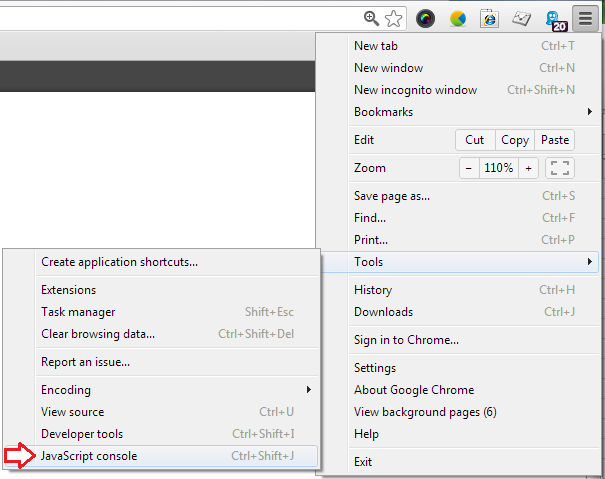This screenshot has width=605, height=479.
Task: Toggle fullscreen mode button in Zoom row
Action: [560, 168]
